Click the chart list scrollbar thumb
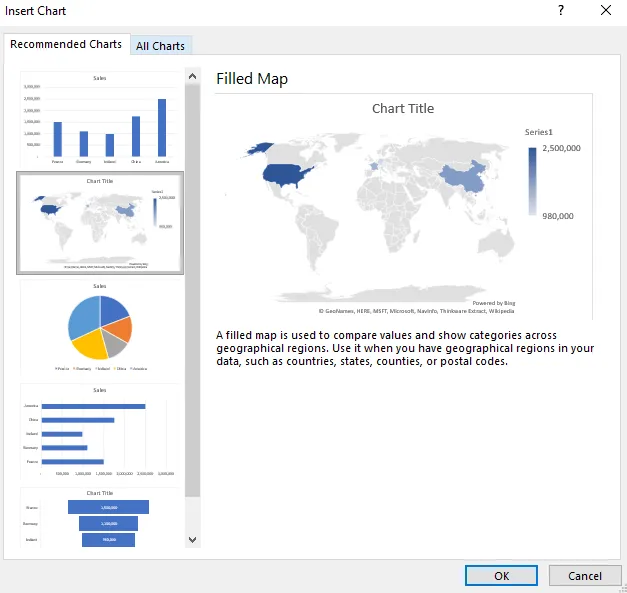This screenshot has width=627, height=593. click(192, 290)
